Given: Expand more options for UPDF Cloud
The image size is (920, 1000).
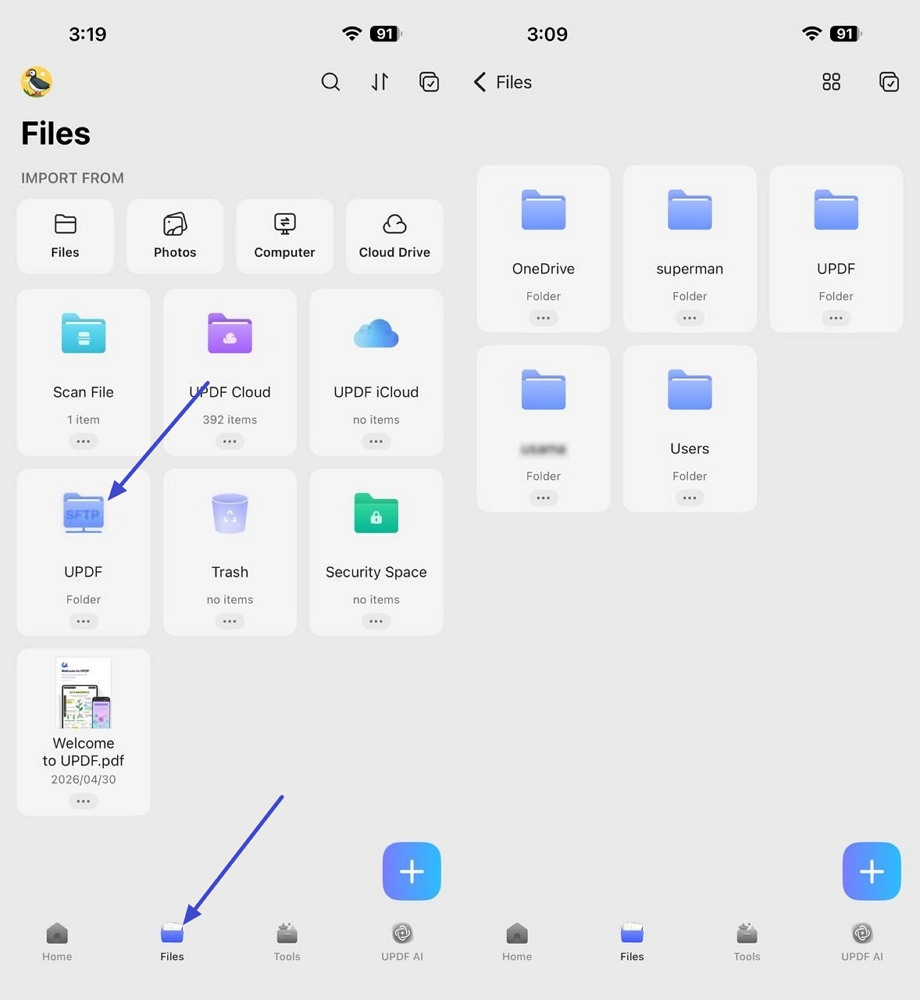Looking at the screenshot, I should (x=230, y=441).
